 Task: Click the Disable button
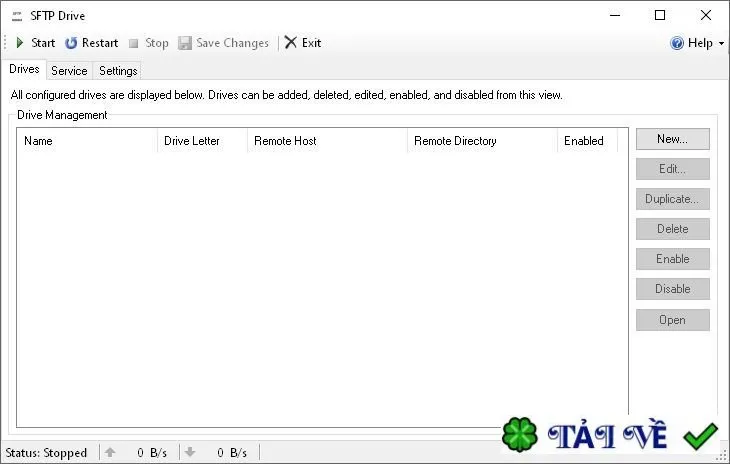point(673,289)
